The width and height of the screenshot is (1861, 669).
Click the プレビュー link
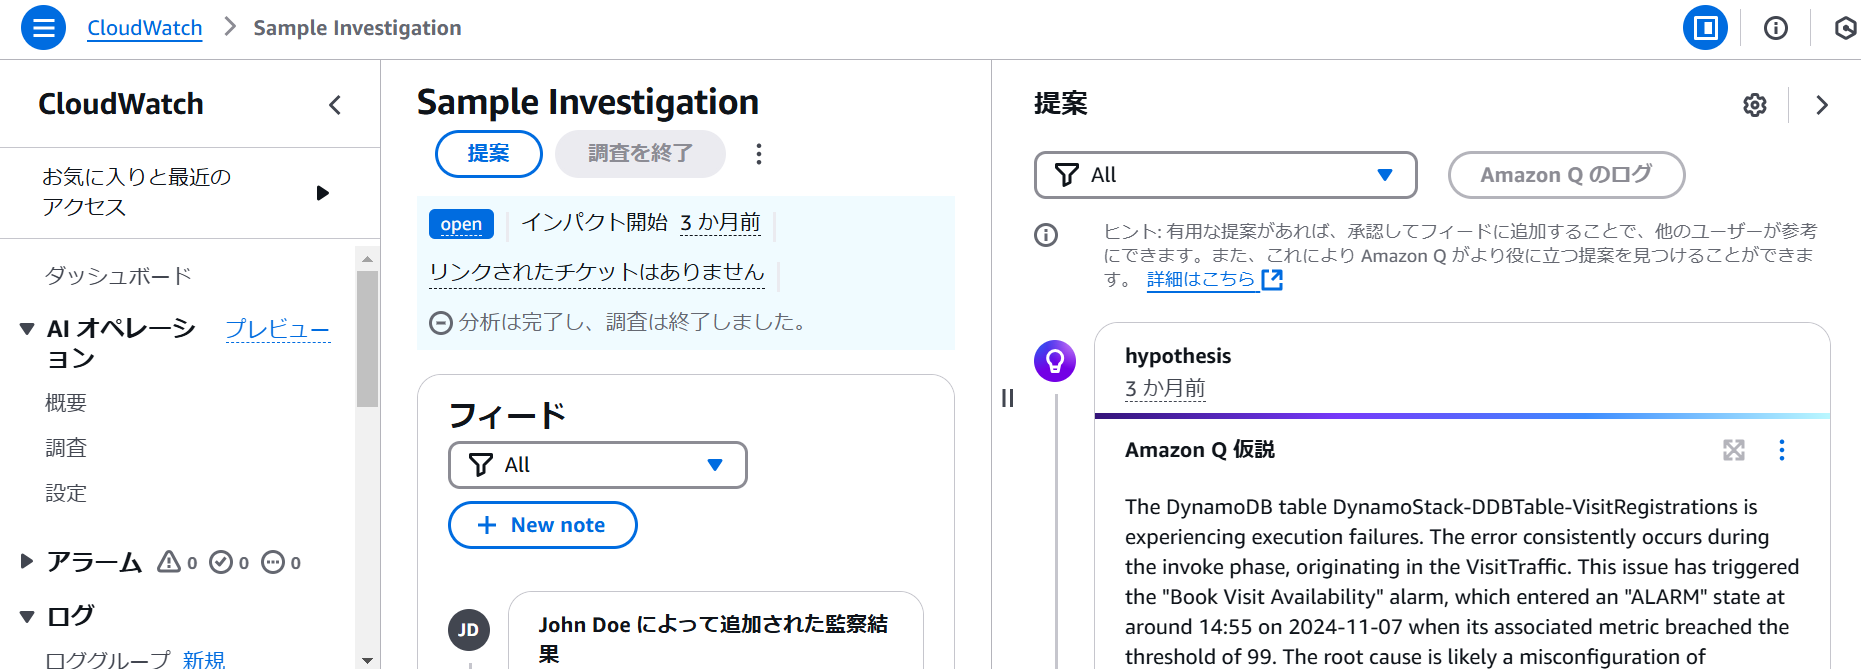(278, 329)
